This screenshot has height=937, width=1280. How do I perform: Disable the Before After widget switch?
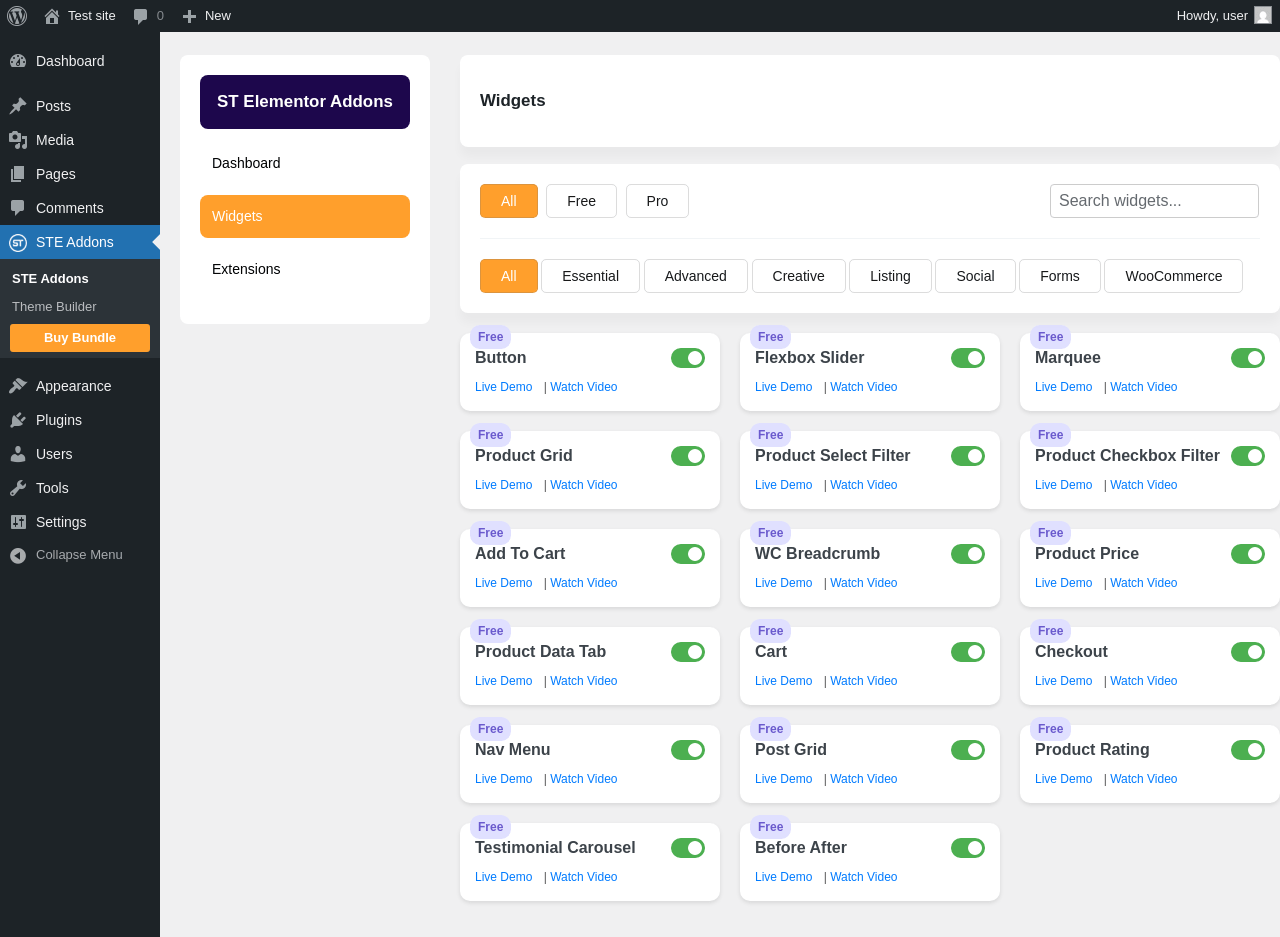pos(968,848)
